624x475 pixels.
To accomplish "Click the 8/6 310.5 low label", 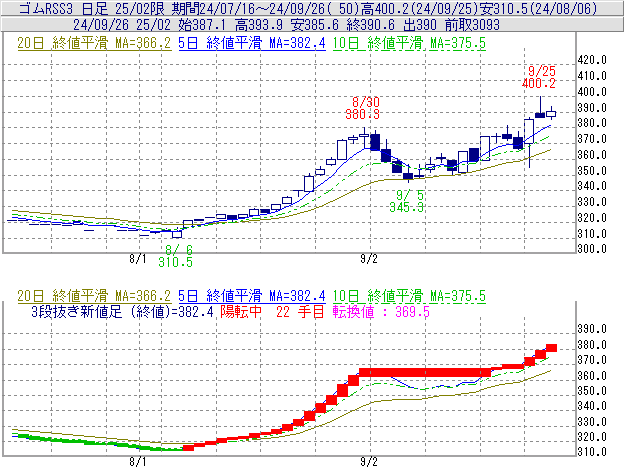I will pos(176,256).
